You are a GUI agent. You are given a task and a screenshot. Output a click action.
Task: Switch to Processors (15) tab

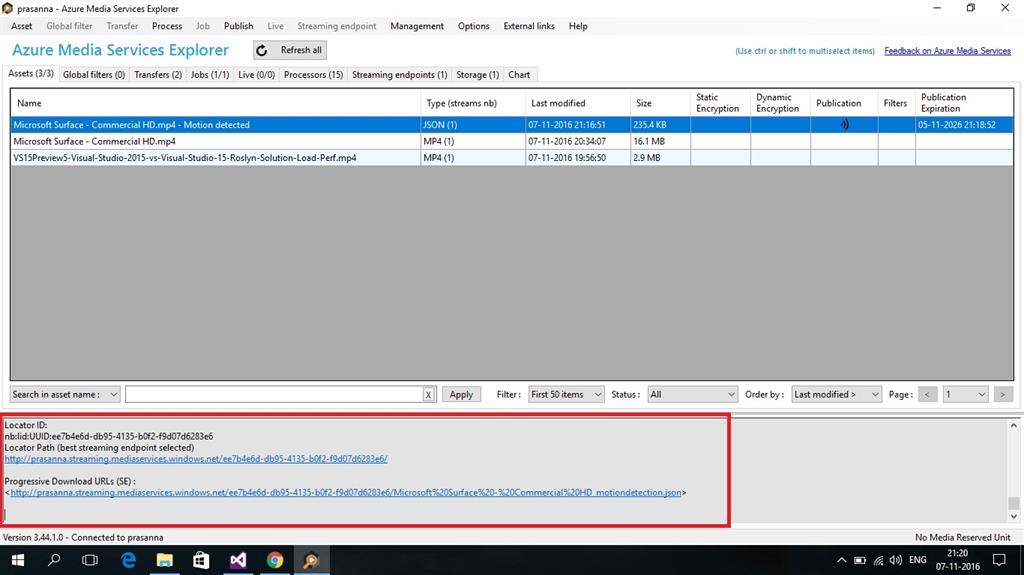tap(313, 74)
